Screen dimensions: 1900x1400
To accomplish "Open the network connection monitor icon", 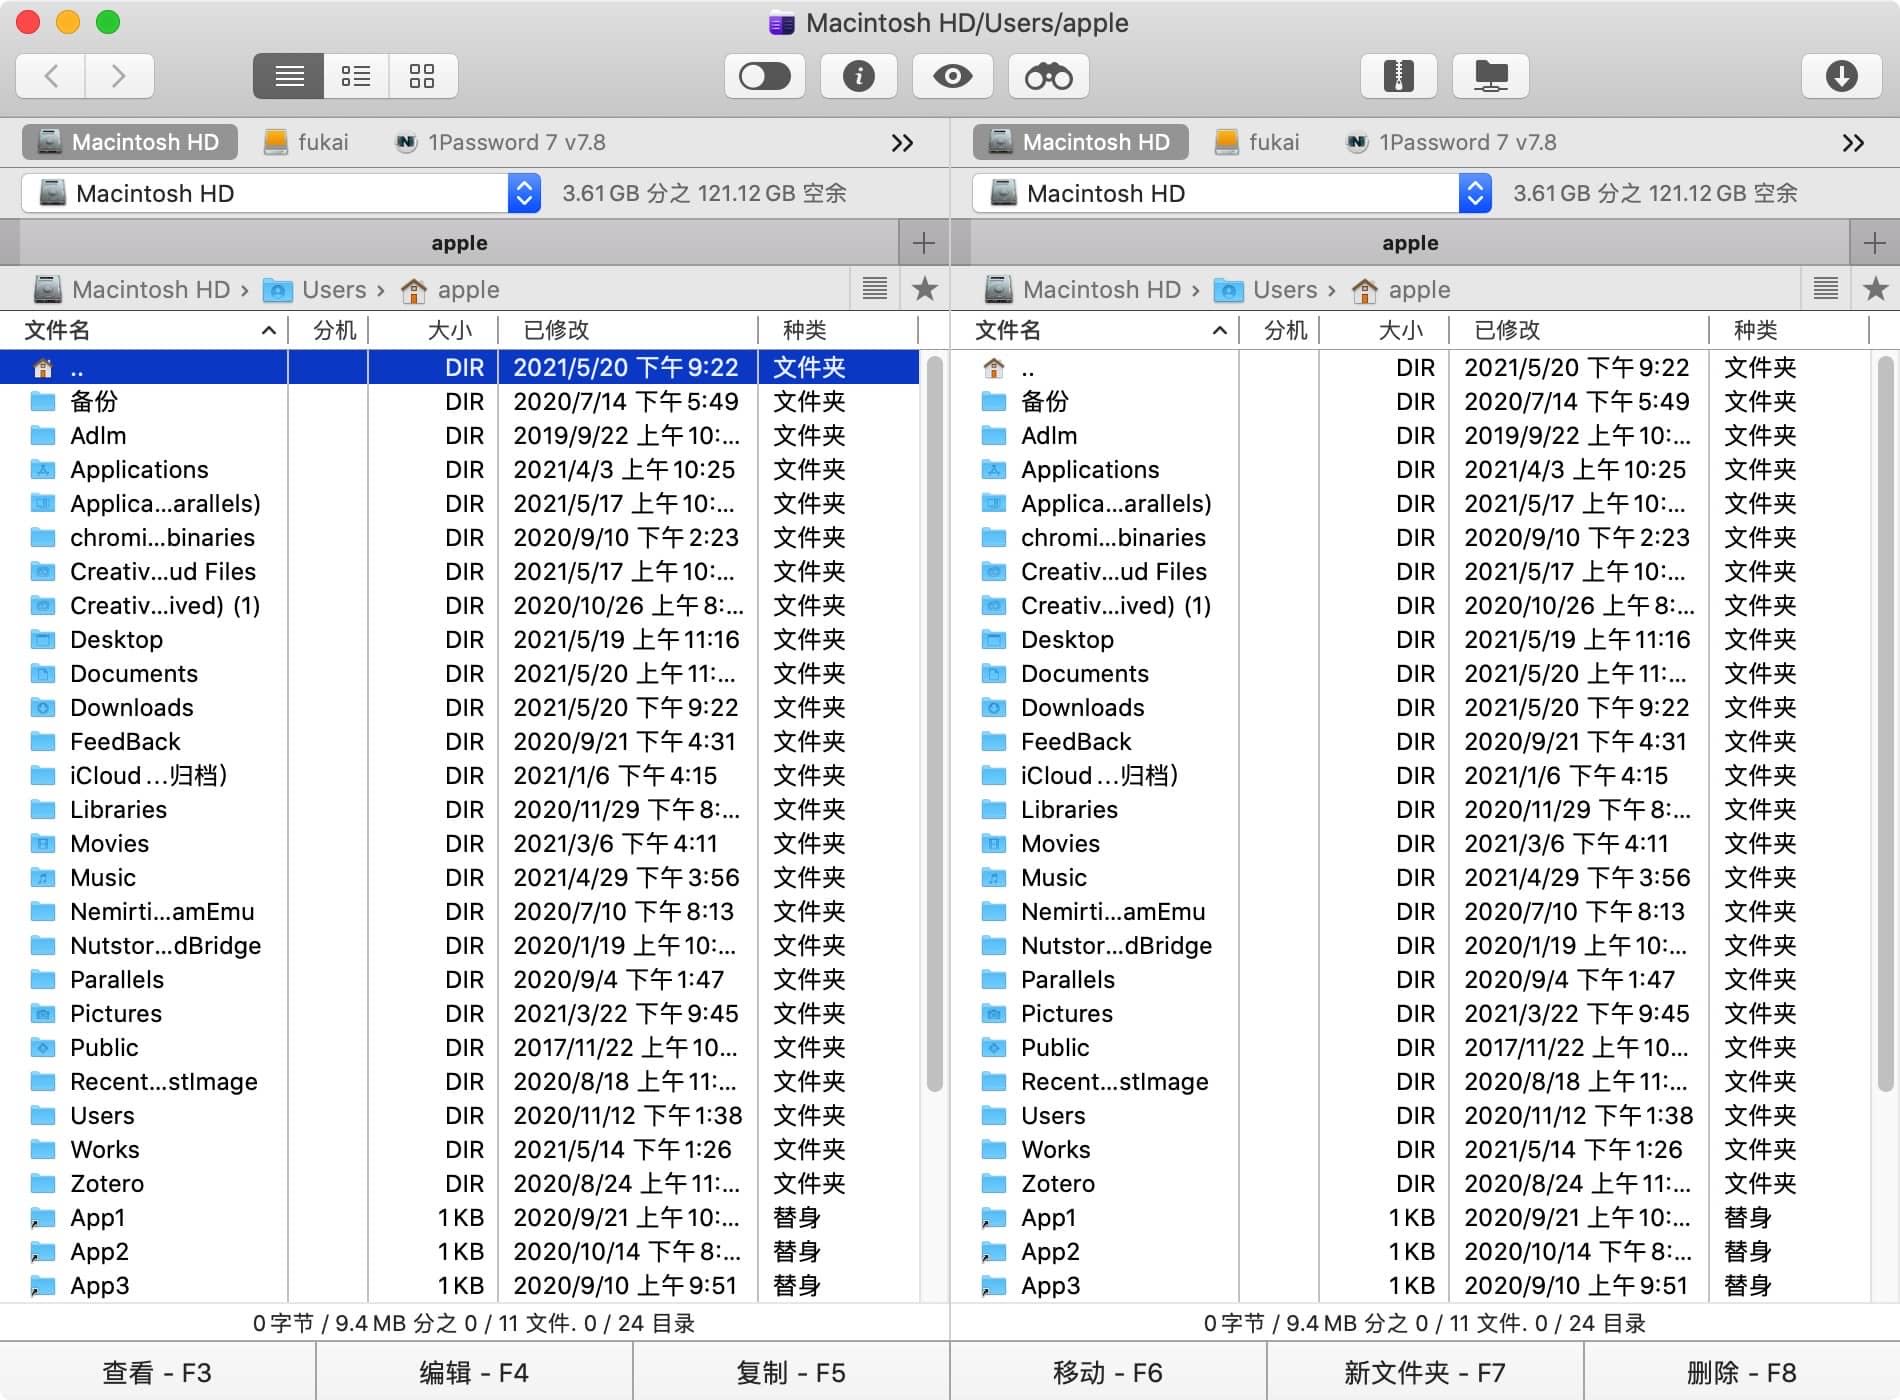I will point(1491,76).
